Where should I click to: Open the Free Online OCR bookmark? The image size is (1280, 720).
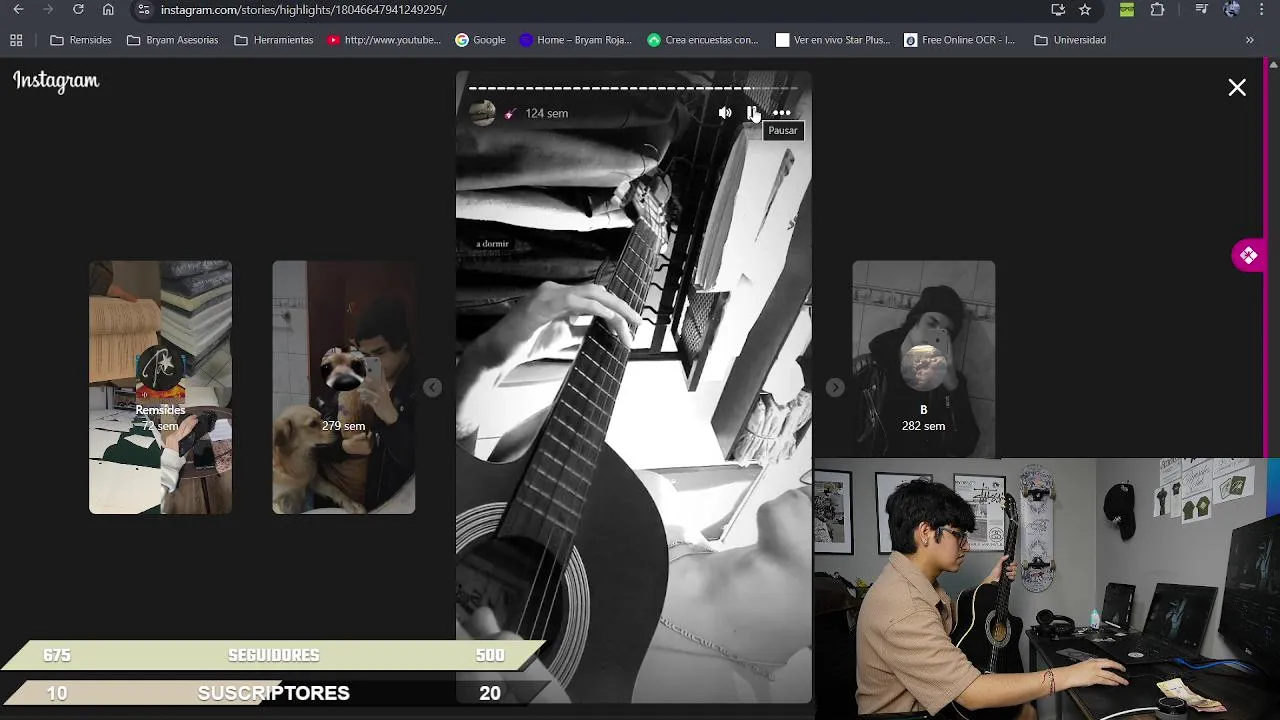pyautogui.click(x=959, y=40)
